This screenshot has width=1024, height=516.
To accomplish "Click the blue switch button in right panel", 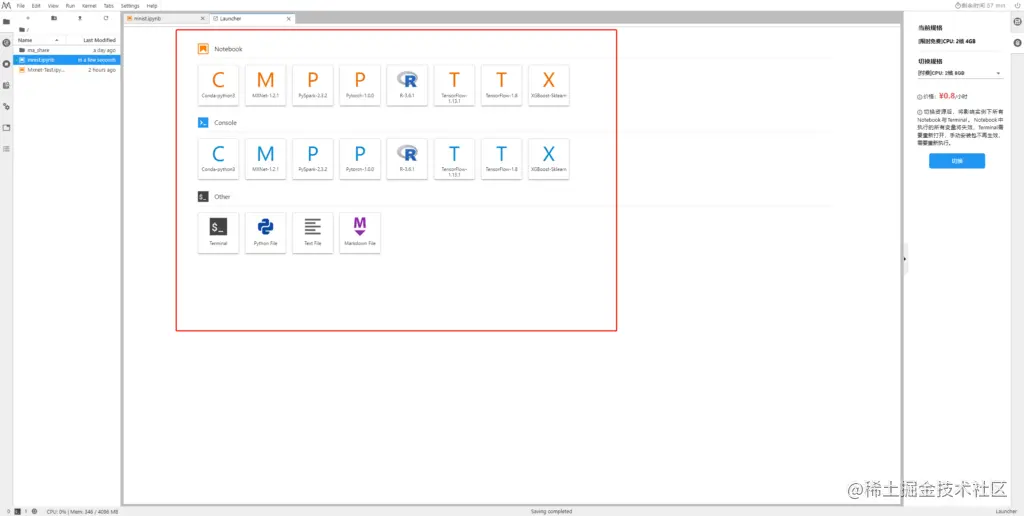I will 957,161.
